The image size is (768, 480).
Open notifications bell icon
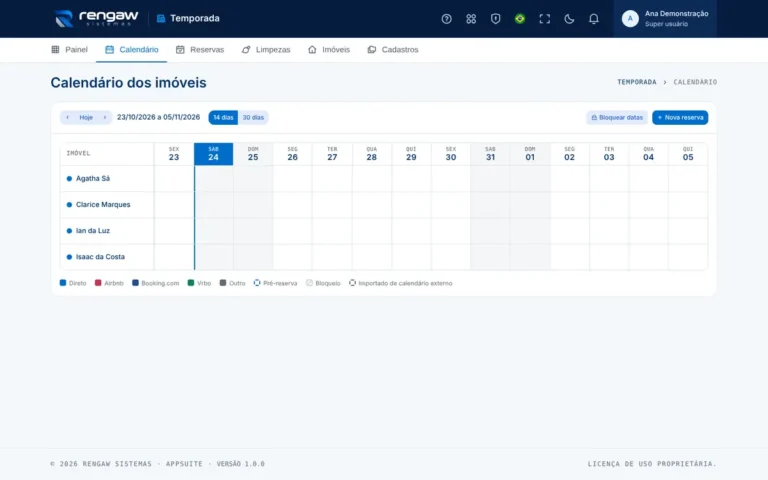(593, 19)
